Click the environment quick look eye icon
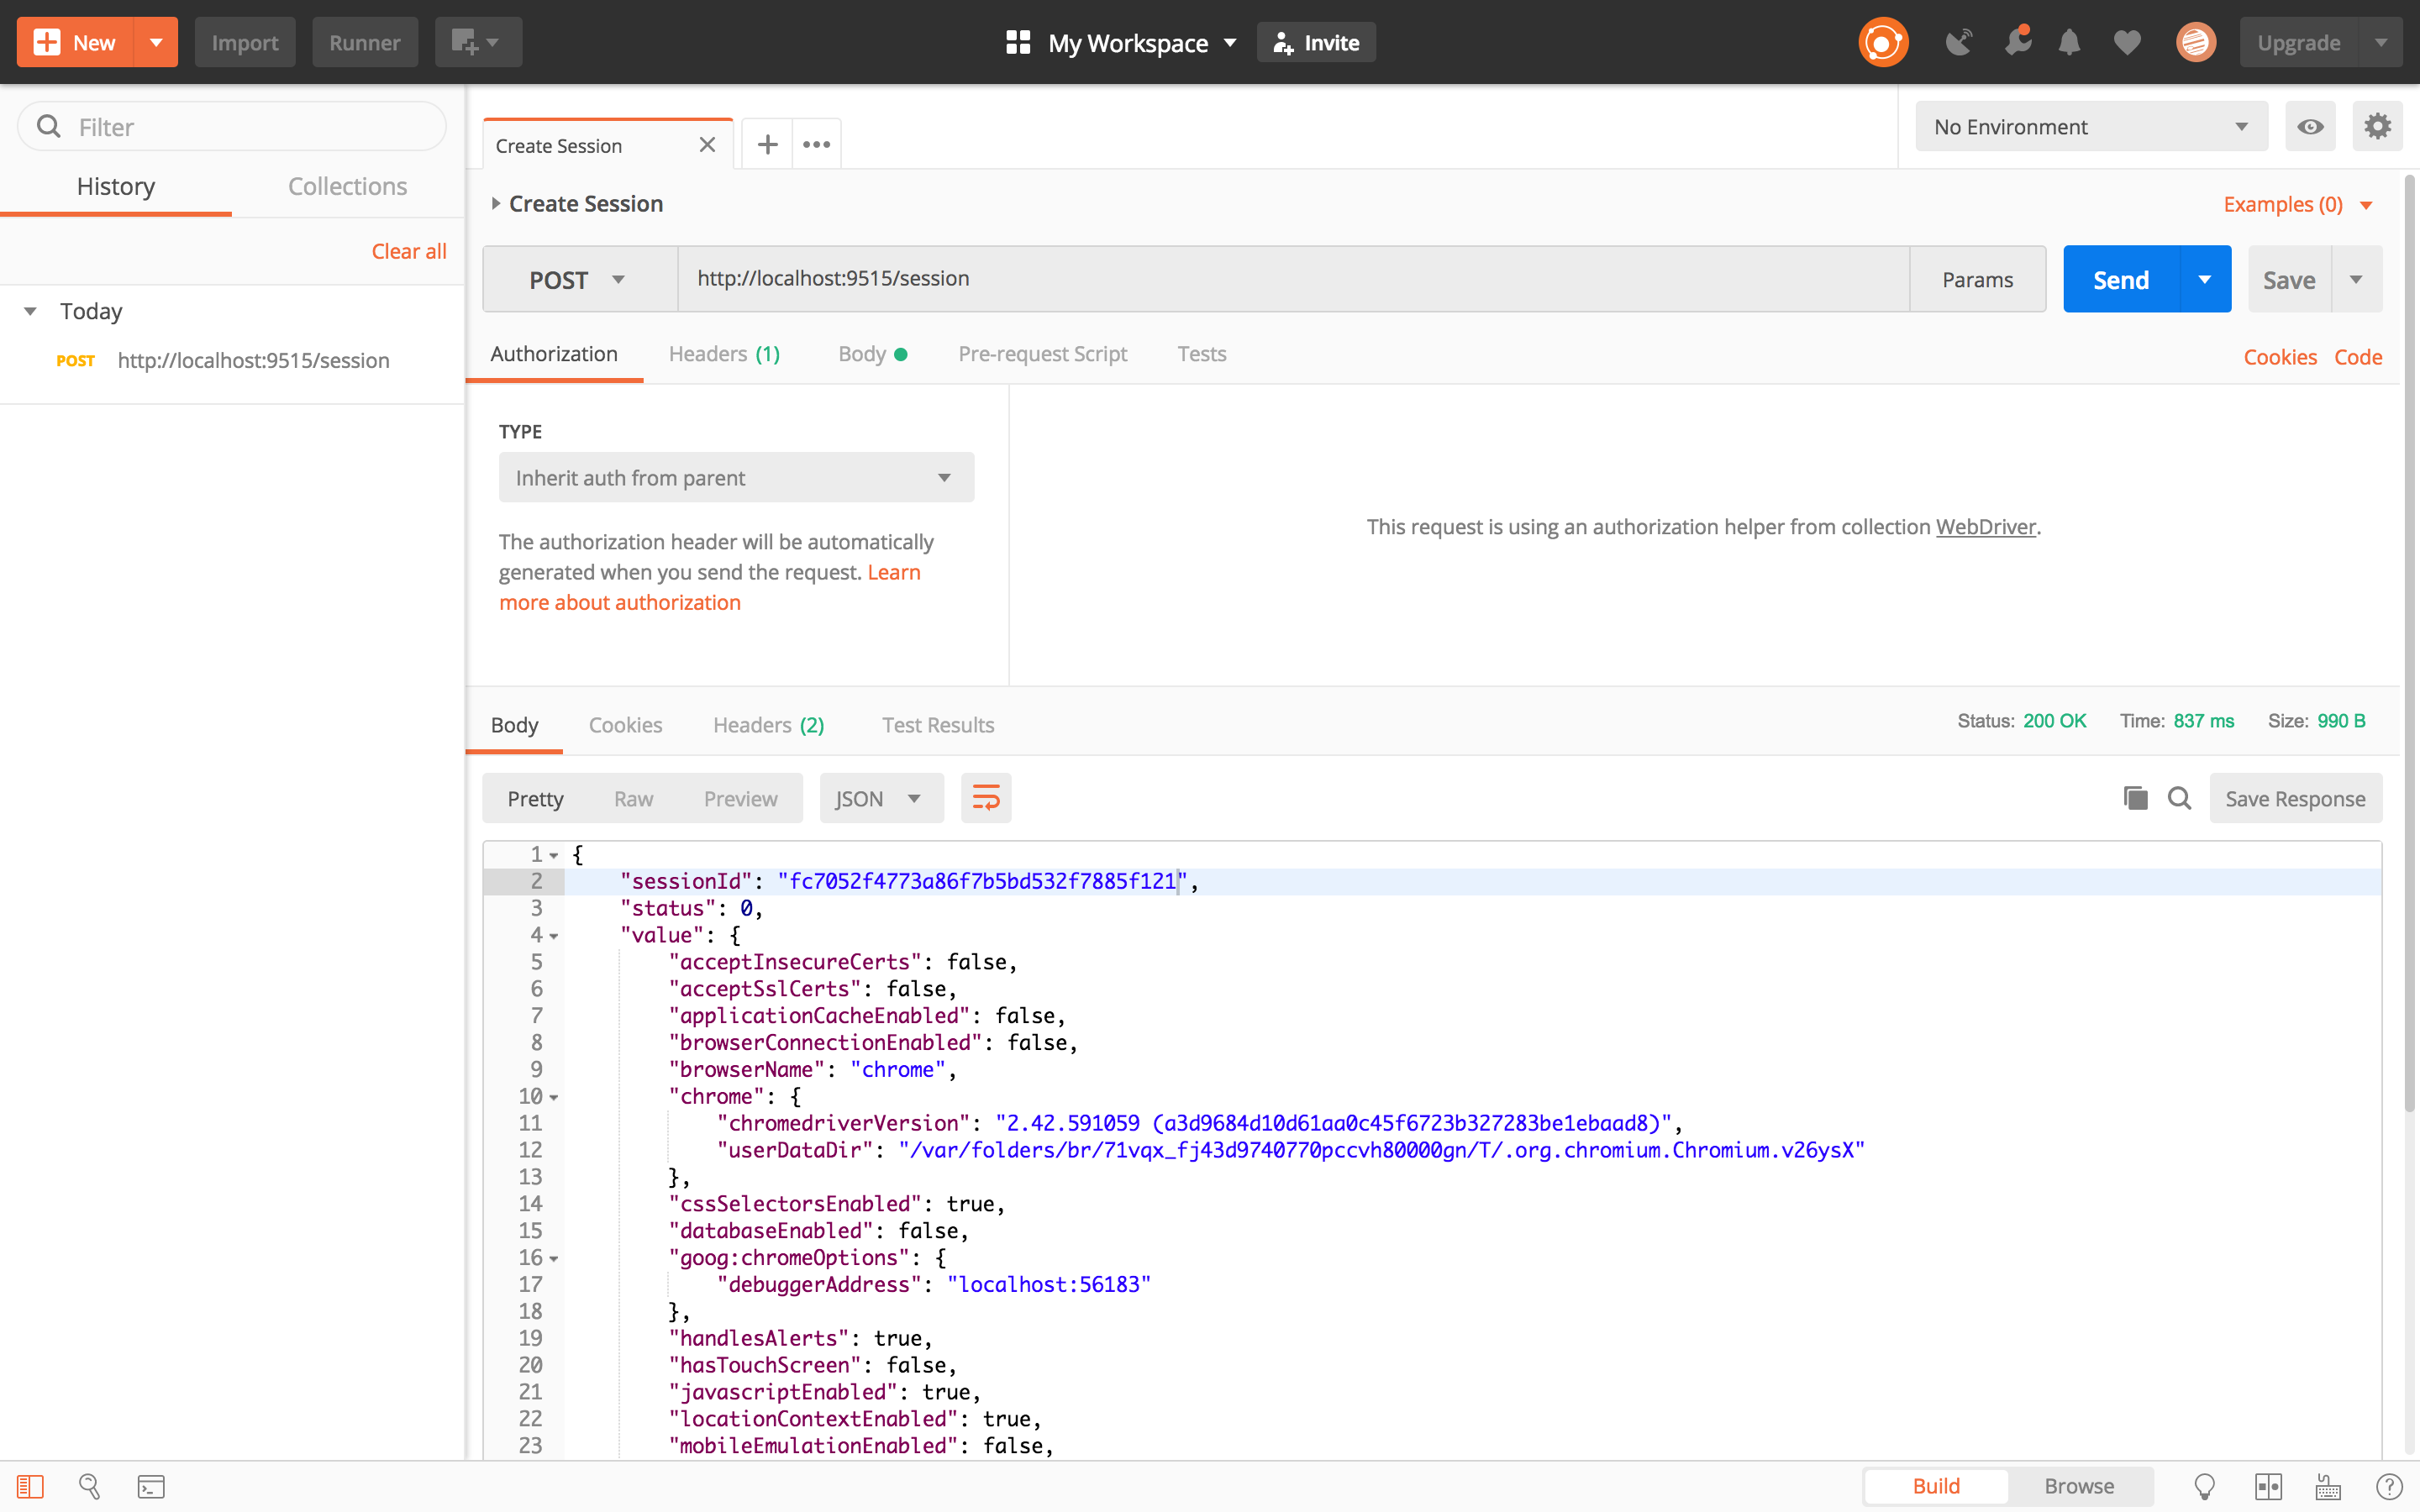Image resolution: width=2420 pixels, height=1512 pixels. [2310, 127]
